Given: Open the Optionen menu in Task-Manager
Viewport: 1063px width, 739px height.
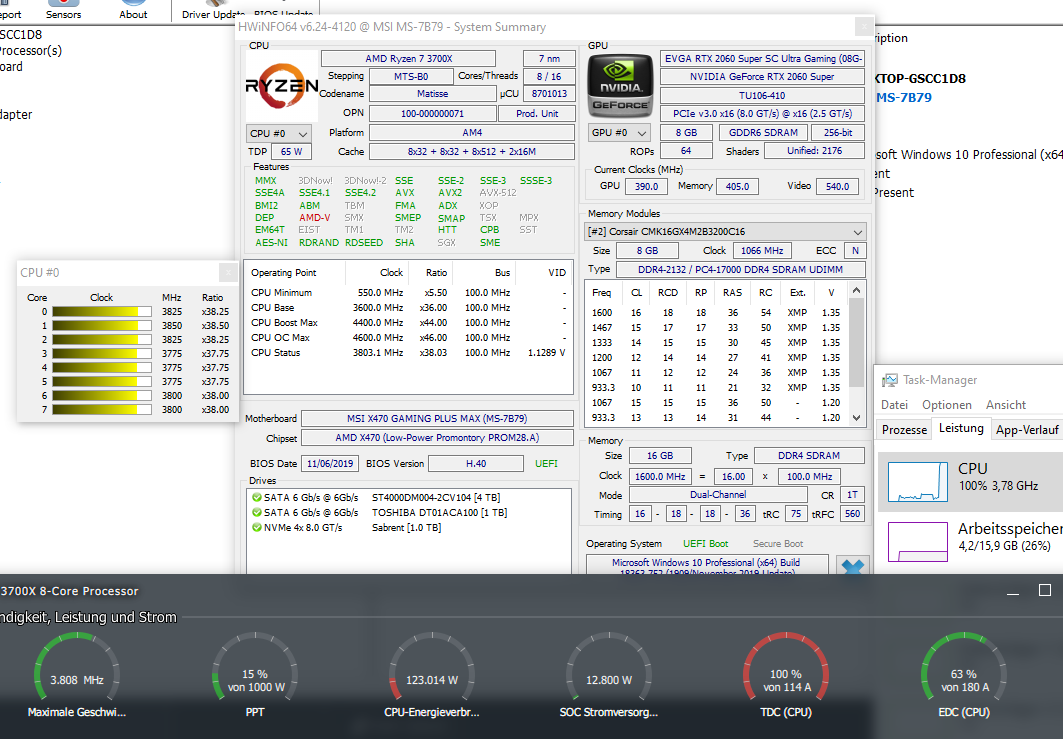Looking at the screenshot, I should pyautogui.click(x=947, y=404).
